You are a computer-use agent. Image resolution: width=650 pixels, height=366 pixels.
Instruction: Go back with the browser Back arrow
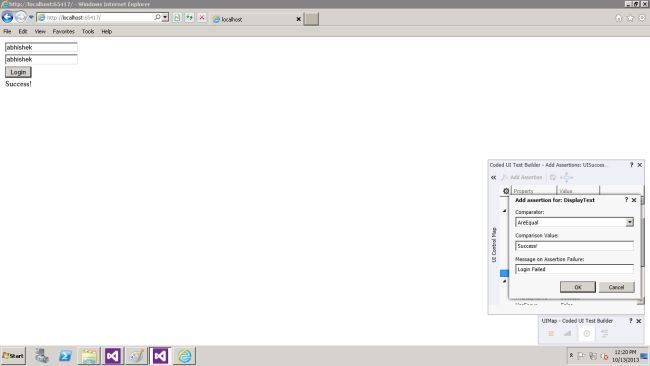point(7,17)
